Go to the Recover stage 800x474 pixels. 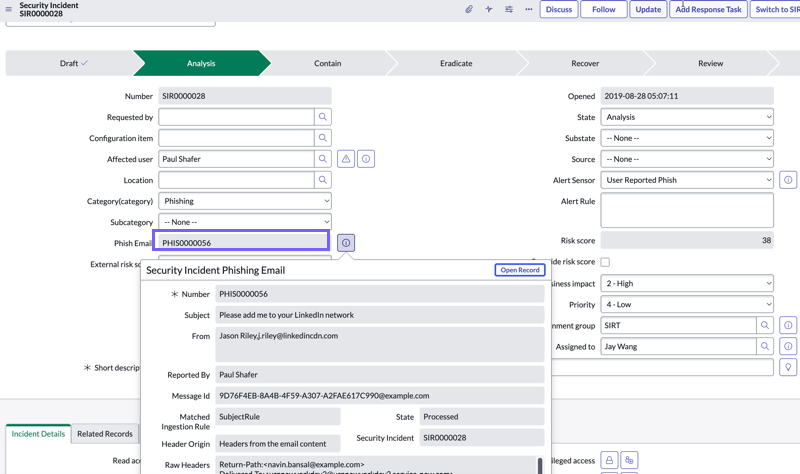585,63
